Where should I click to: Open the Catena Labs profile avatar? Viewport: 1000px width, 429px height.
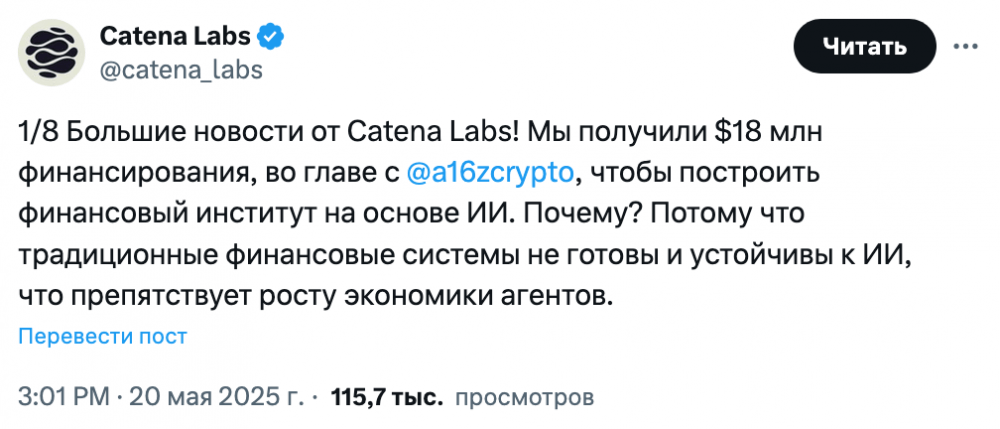[x=51, y=52]
